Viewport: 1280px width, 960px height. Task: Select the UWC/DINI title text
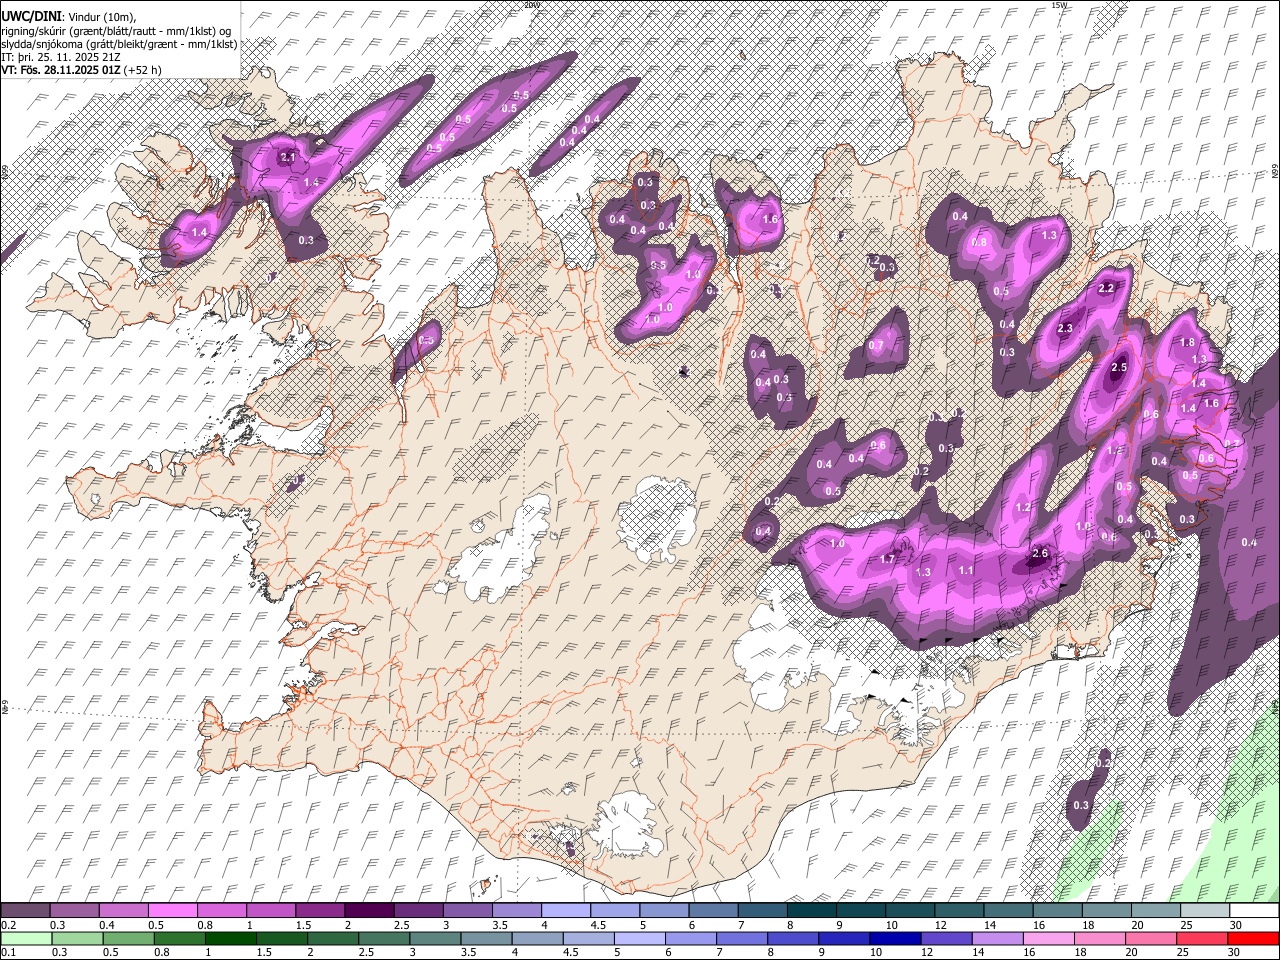(31, 16)
